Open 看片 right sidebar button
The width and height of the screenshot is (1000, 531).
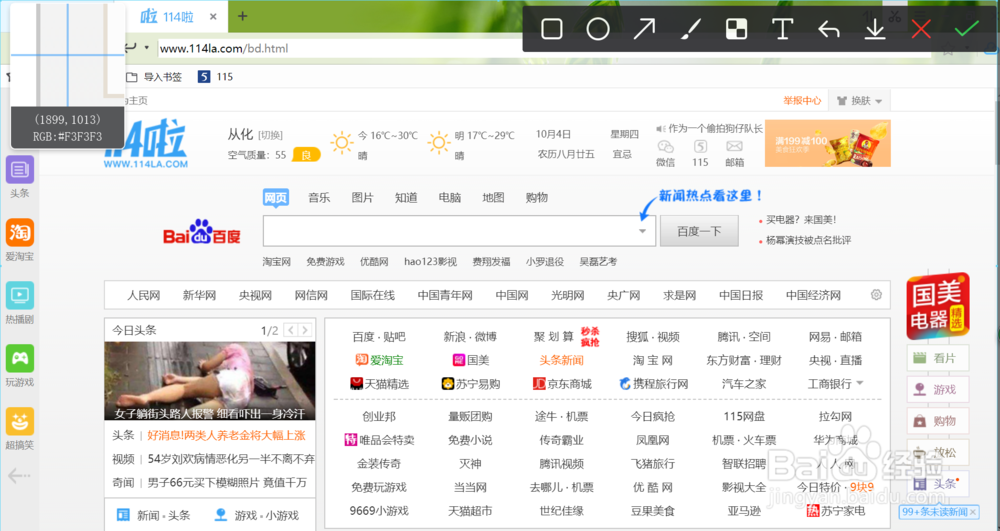pos(938,358)
